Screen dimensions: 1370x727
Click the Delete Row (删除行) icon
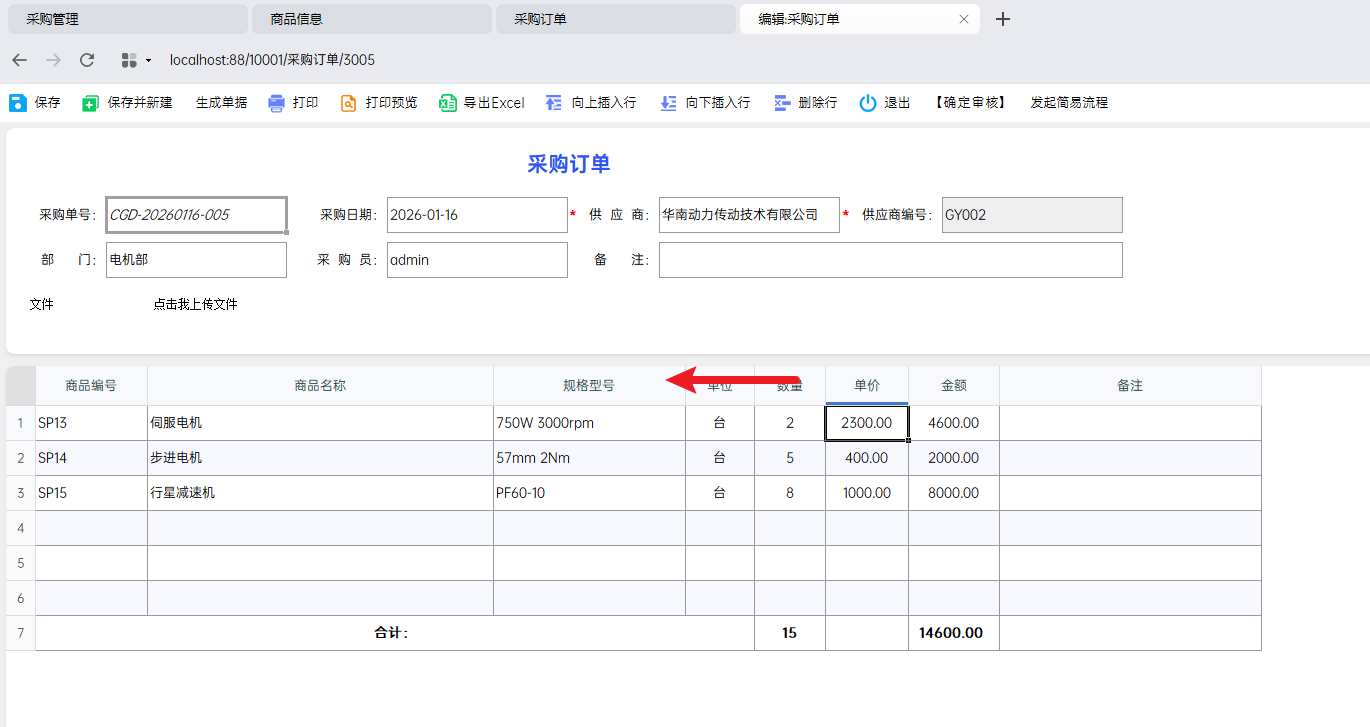[782, 103]
